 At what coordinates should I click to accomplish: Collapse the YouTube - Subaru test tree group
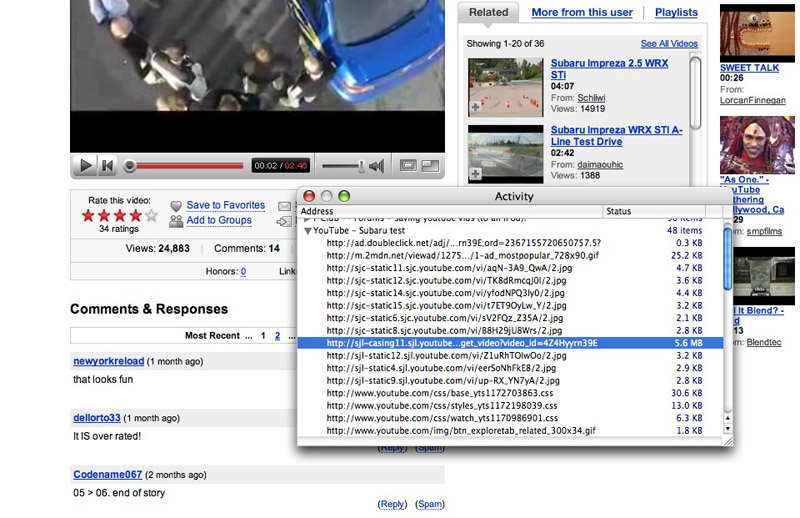pyautogui.click(x=307, y=230)
